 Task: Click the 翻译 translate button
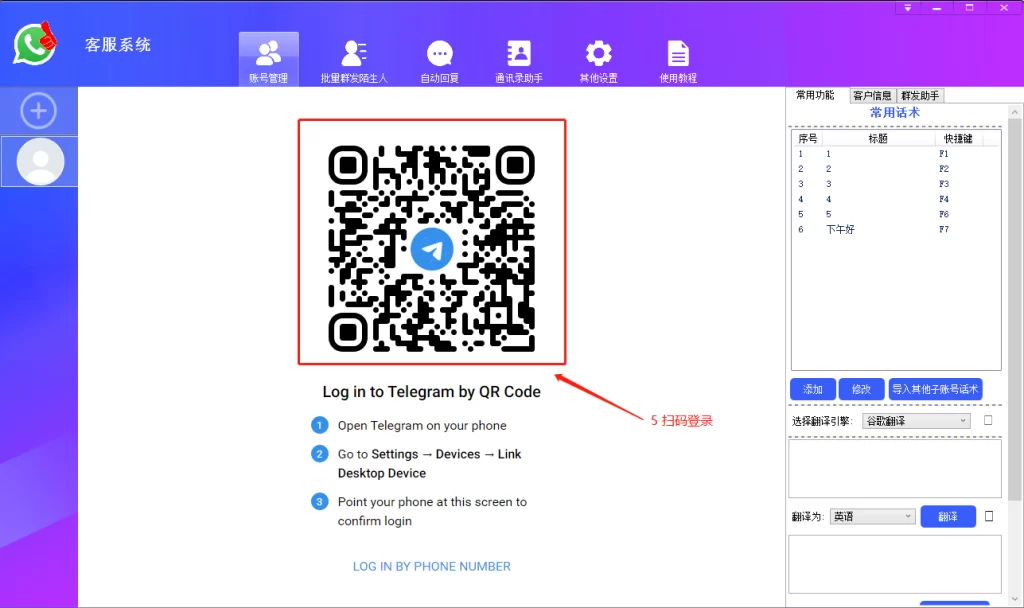point(948,517)
